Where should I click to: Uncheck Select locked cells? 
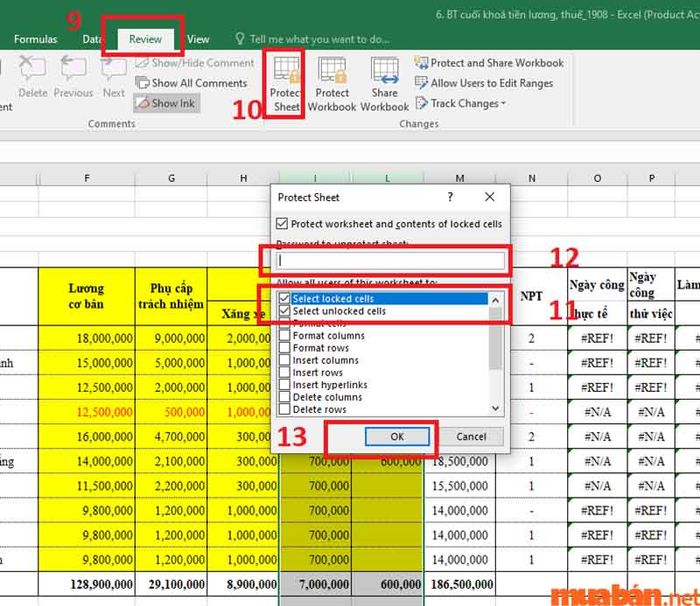284,298
